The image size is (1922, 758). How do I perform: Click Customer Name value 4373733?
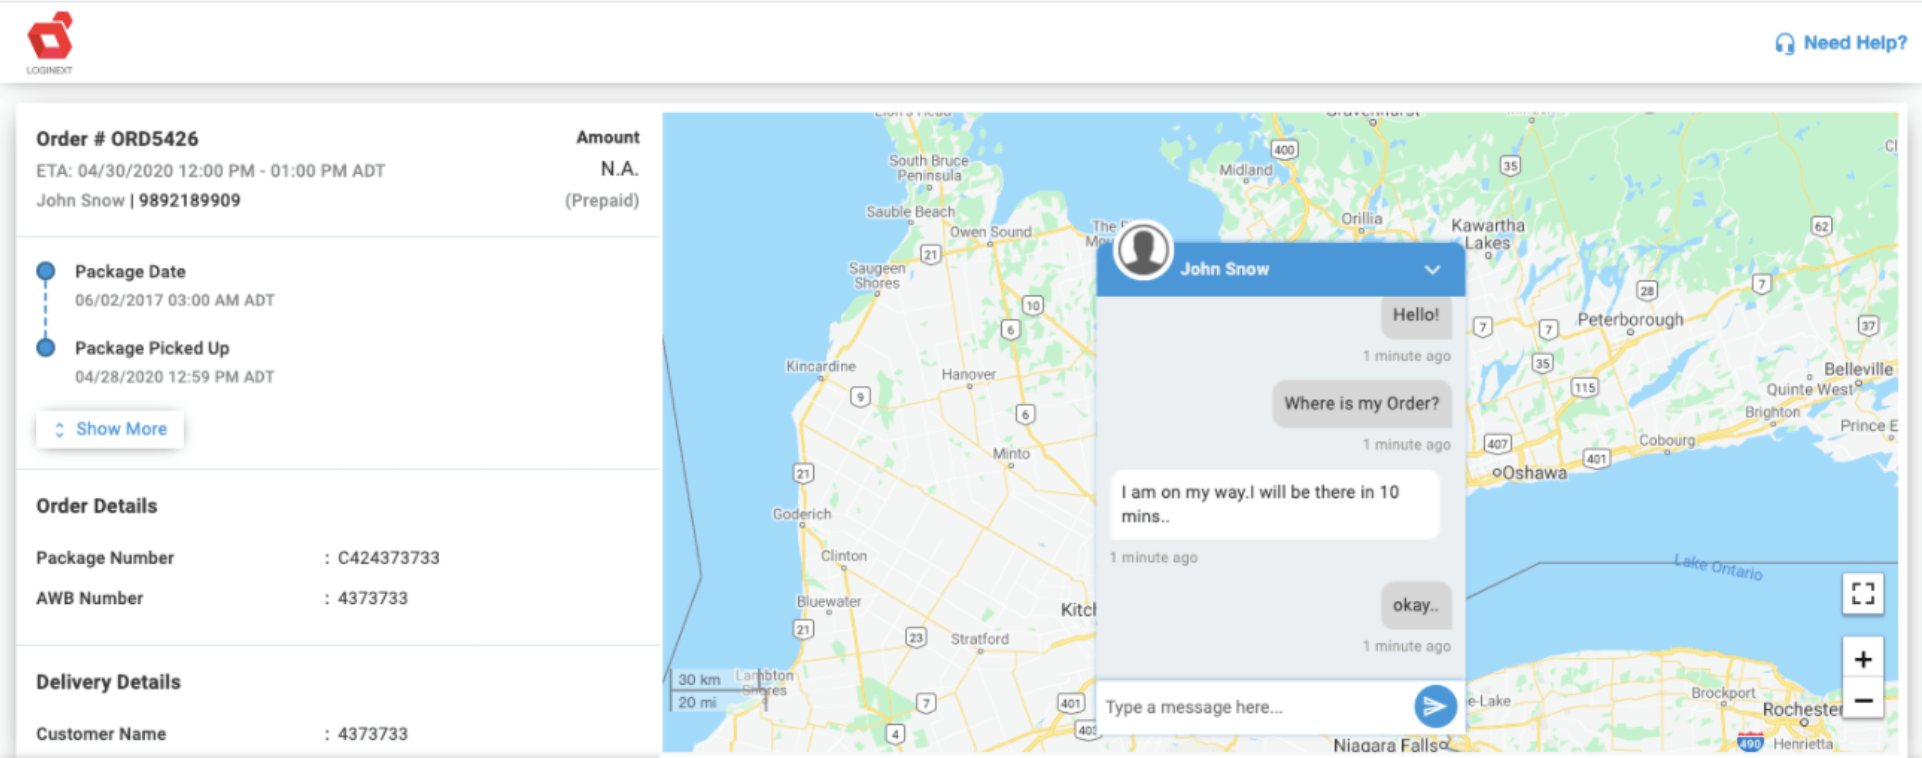[372, 734]
